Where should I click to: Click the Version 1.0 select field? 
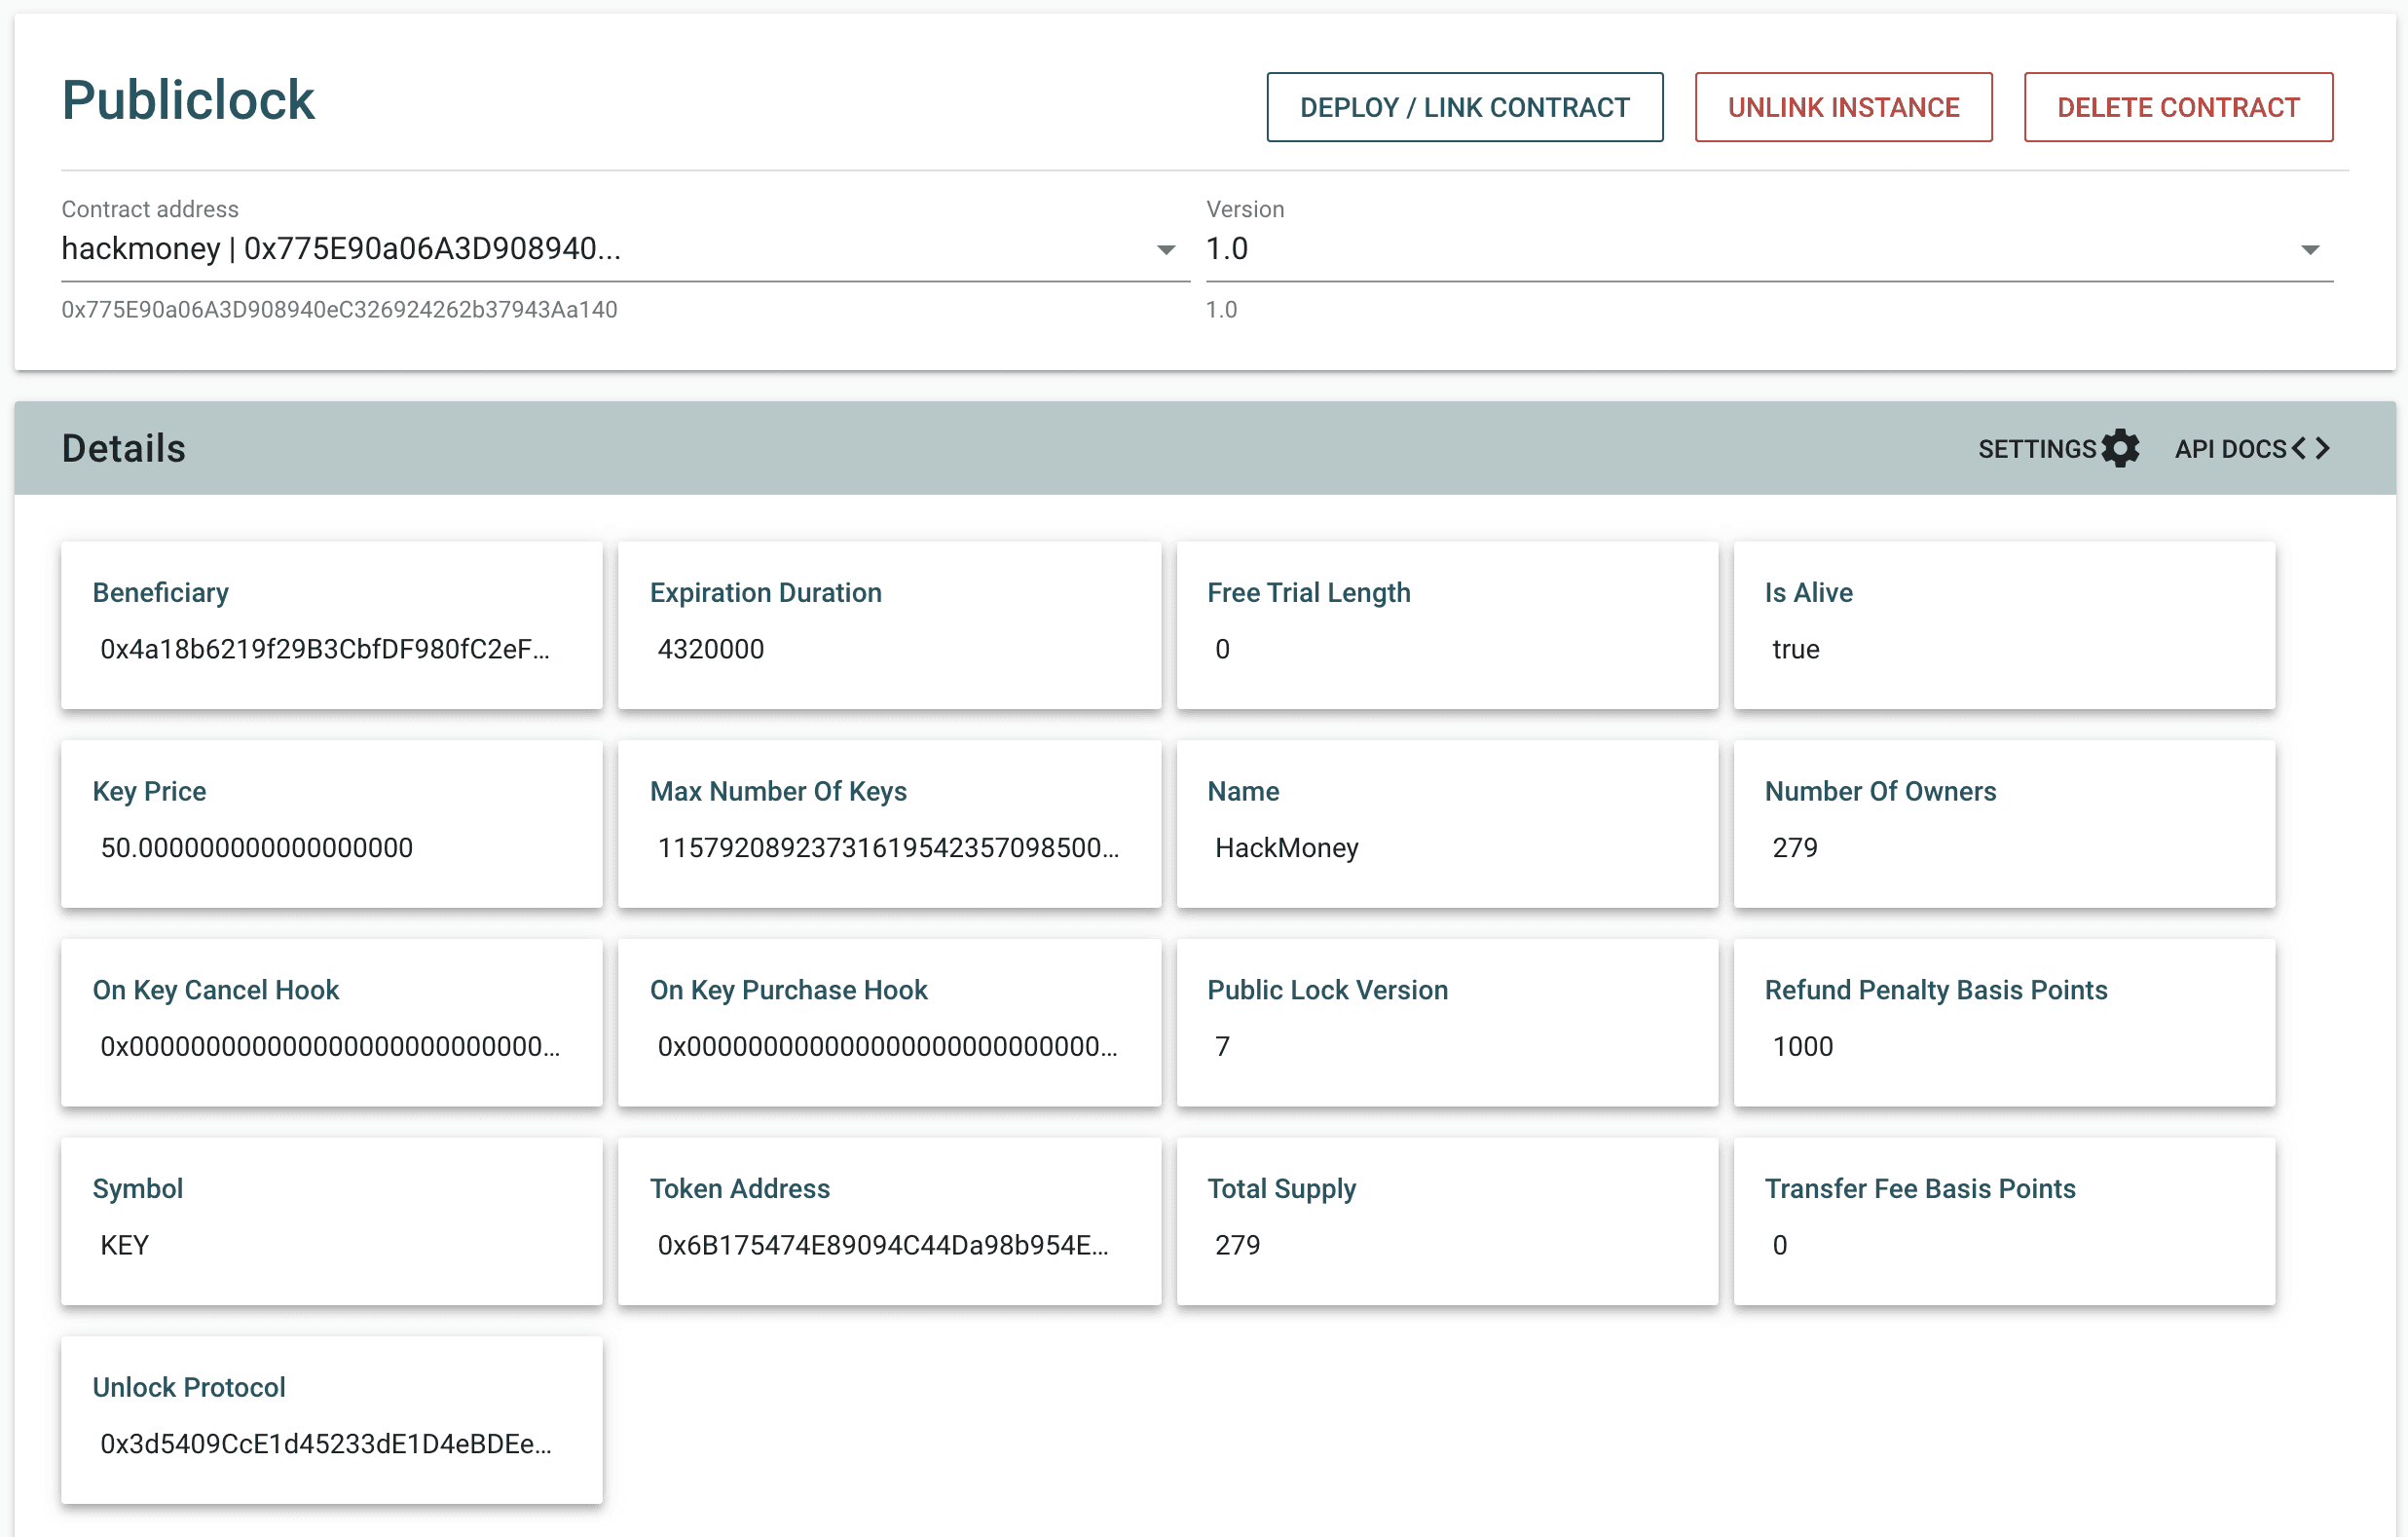[x=1740, y=249]
